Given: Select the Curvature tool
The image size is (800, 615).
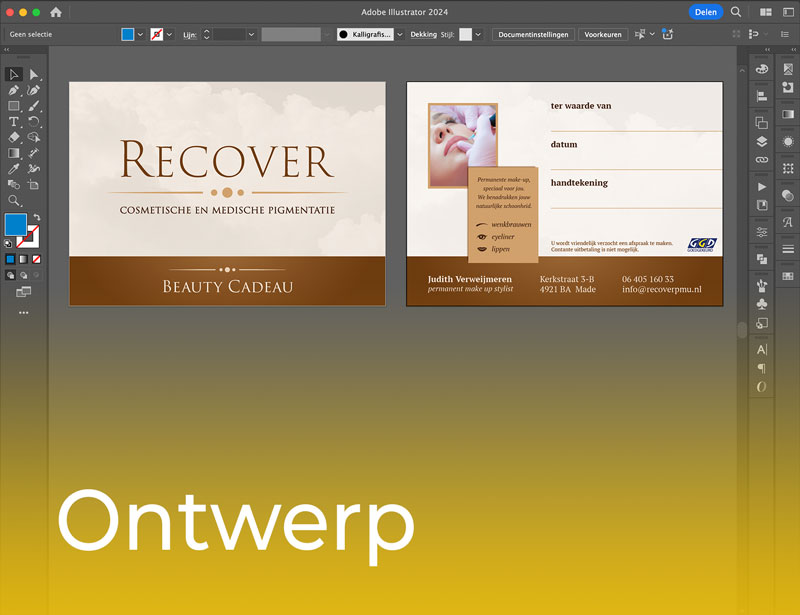Looking at the screenshot, I should (x=34, y=90).
